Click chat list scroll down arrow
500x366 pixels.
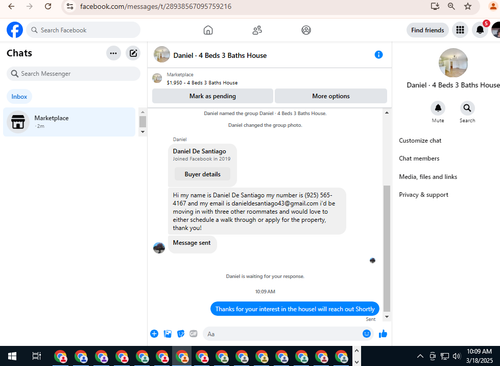[x=143, y=132]
